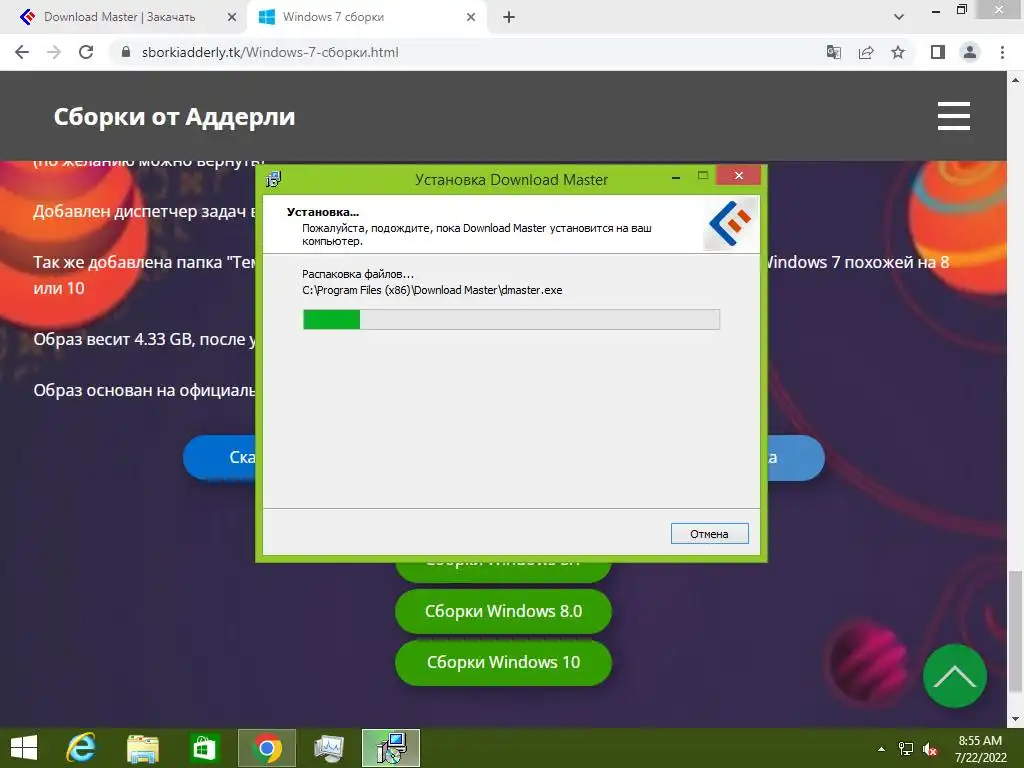Show hidden system tray icons

[882, 749]
